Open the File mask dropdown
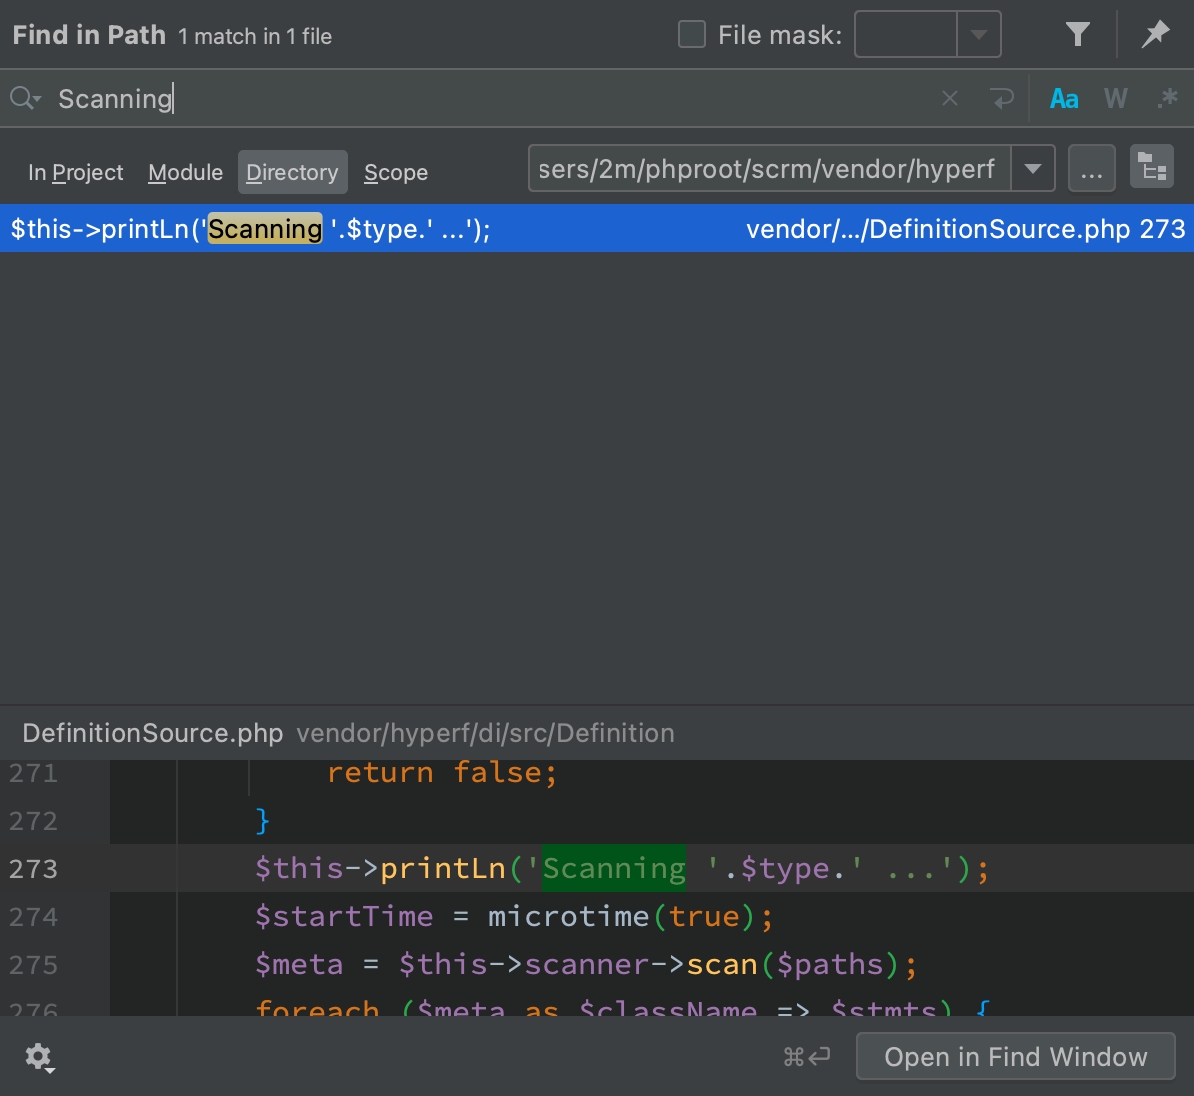 pos(979,35)
